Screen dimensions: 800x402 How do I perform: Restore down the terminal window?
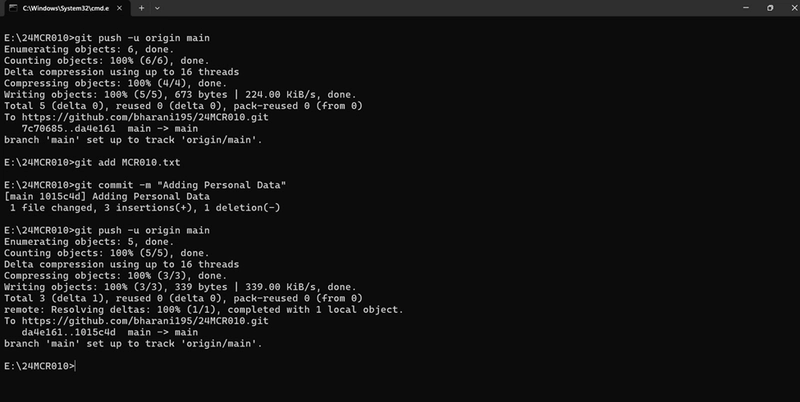pyautogui.click(x=770, y=8)
